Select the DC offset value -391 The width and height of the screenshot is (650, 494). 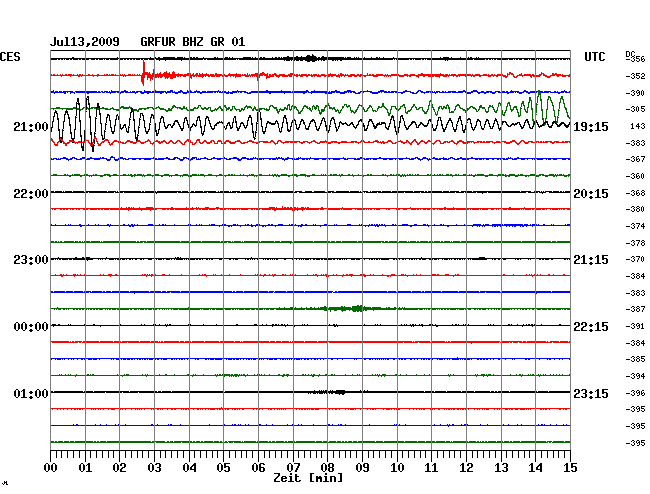[x=635, y=326]
